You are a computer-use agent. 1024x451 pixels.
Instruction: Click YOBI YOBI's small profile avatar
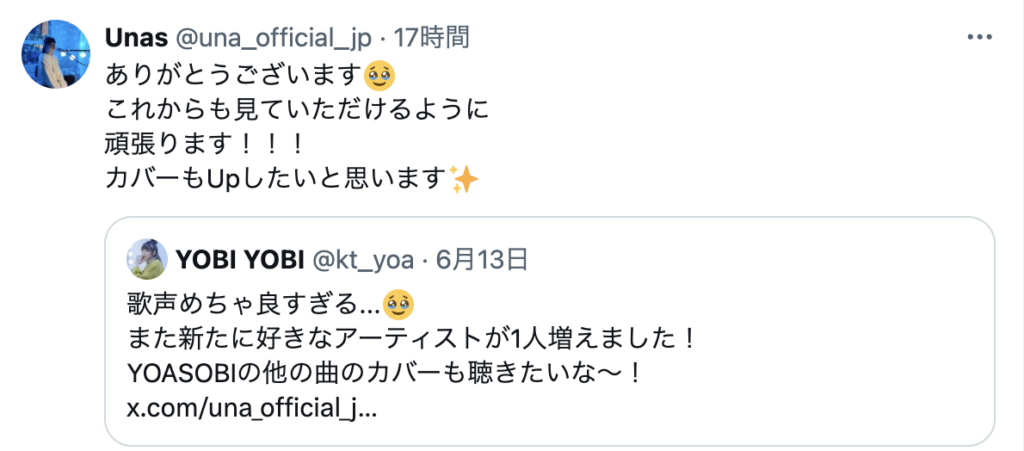click(x=147, y=259)
